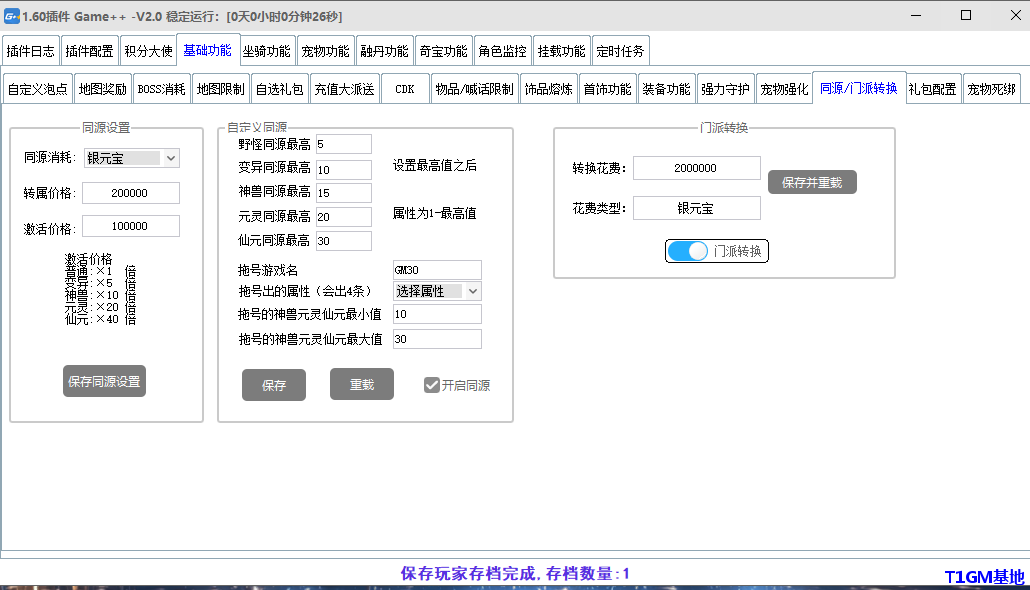1030x590 pixels.
Task: Click the 拖号 maximum value field
Action: coord(437,339)
